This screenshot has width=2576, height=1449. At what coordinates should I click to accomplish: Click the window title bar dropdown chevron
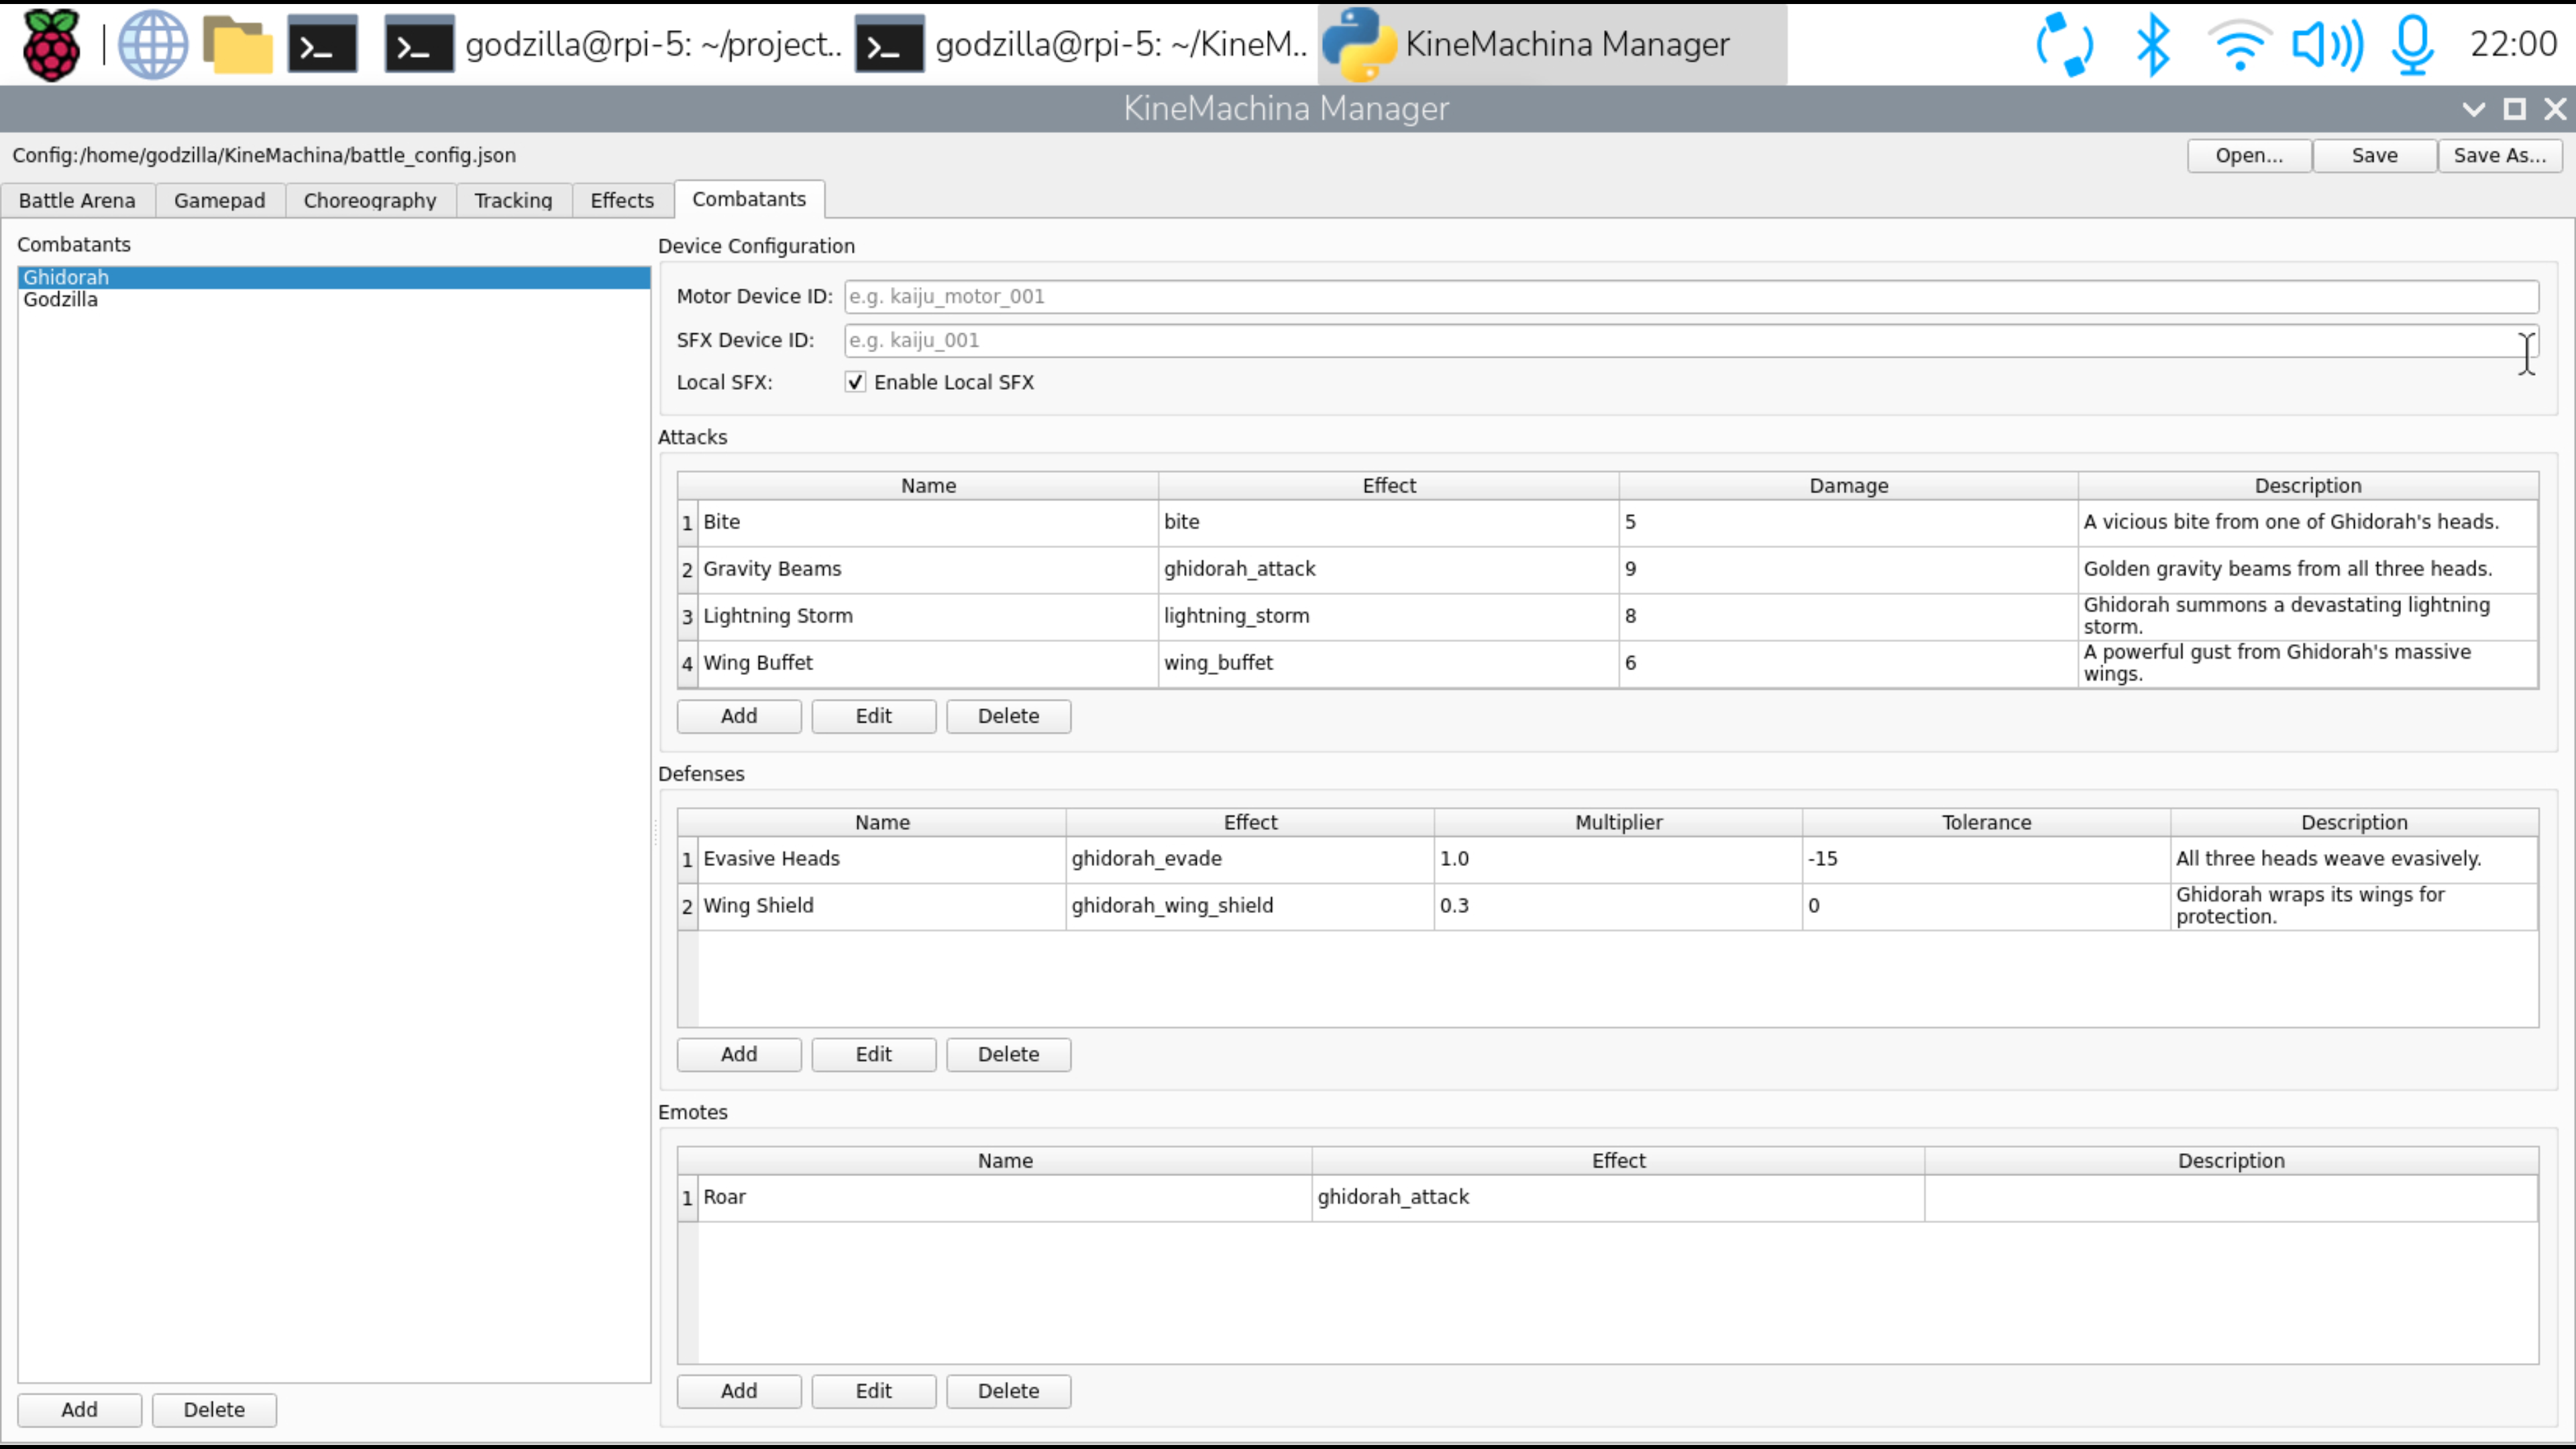click(x=2473, y=109)
